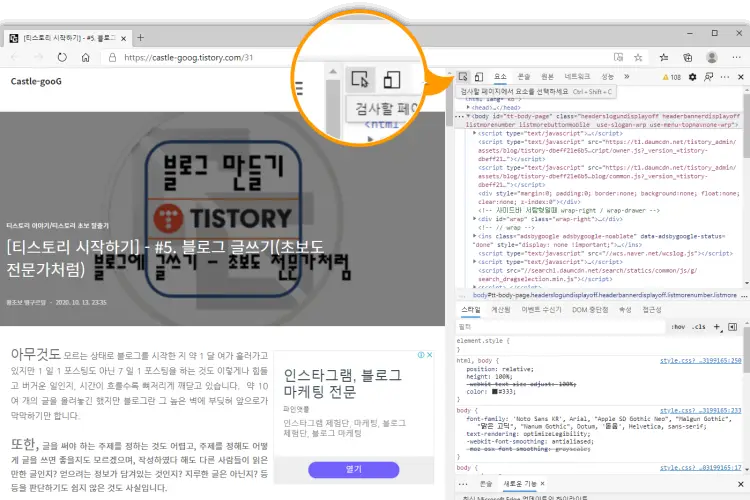
Task: Open the favorites list icon
Action: click(x=663, y=57)
